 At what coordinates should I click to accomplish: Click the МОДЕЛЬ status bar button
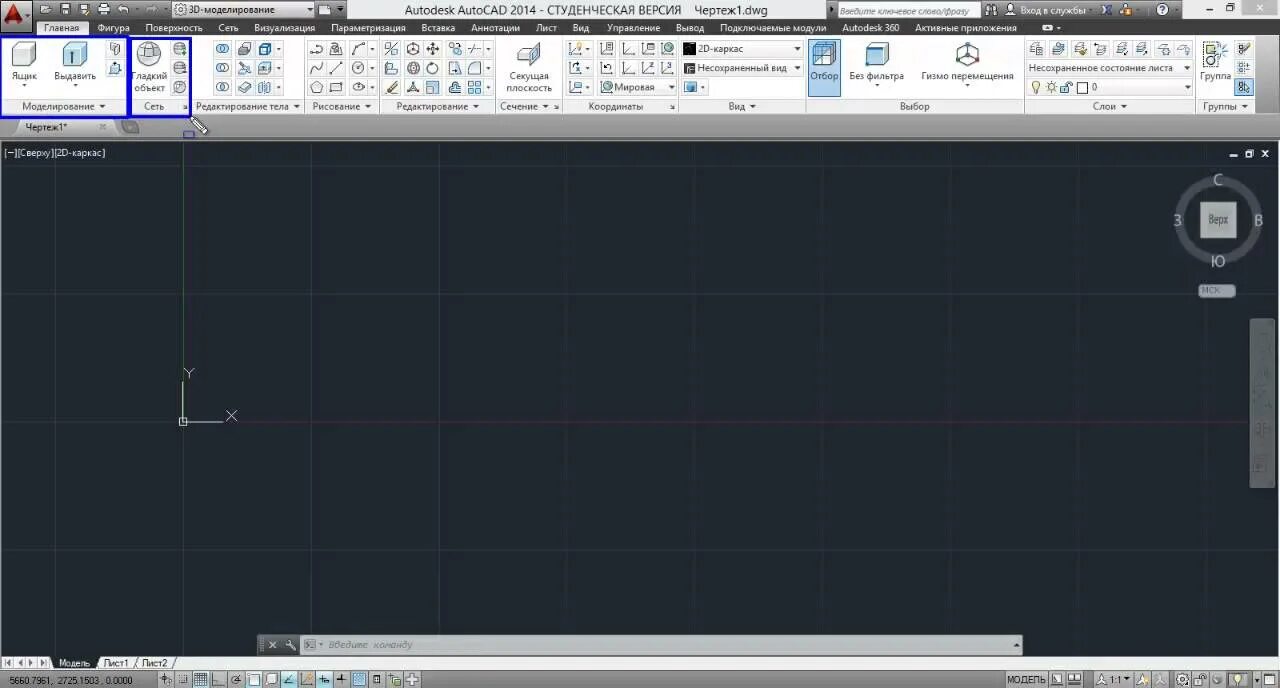click(1026, 680)
